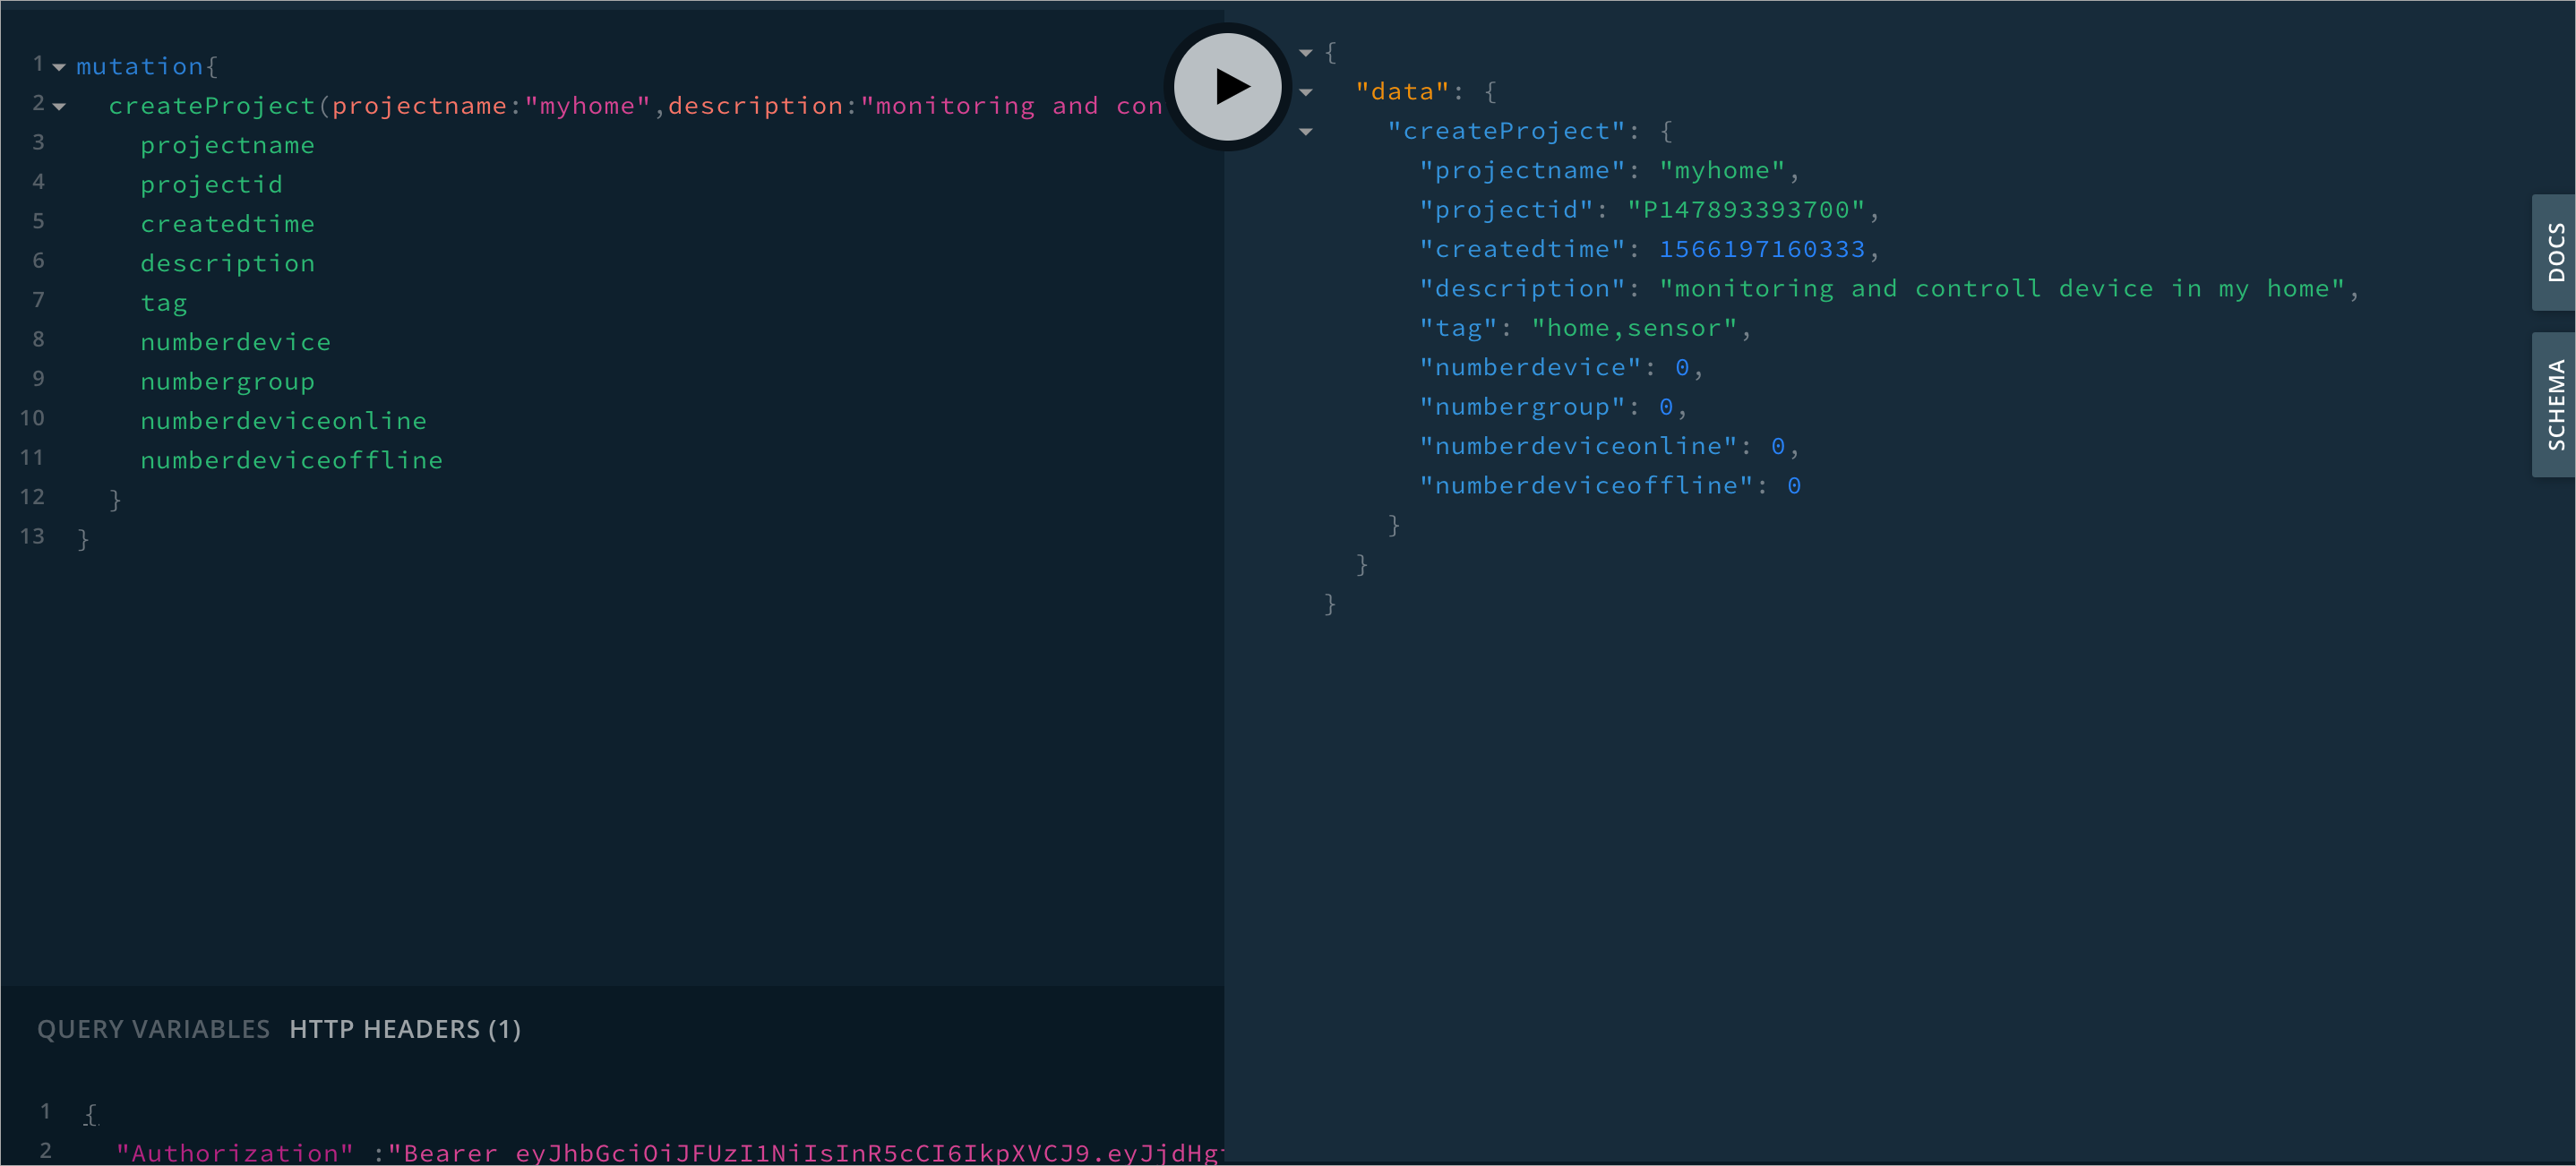
Task: Click the opening brace on headers line 1
Action: tap(90, 1113)
